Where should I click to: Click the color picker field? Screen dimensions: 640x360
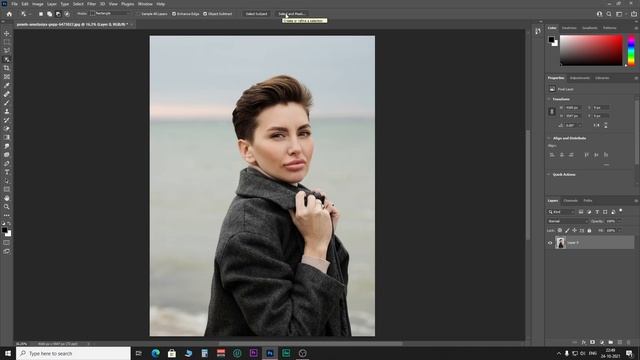click(x=591, y=50)
